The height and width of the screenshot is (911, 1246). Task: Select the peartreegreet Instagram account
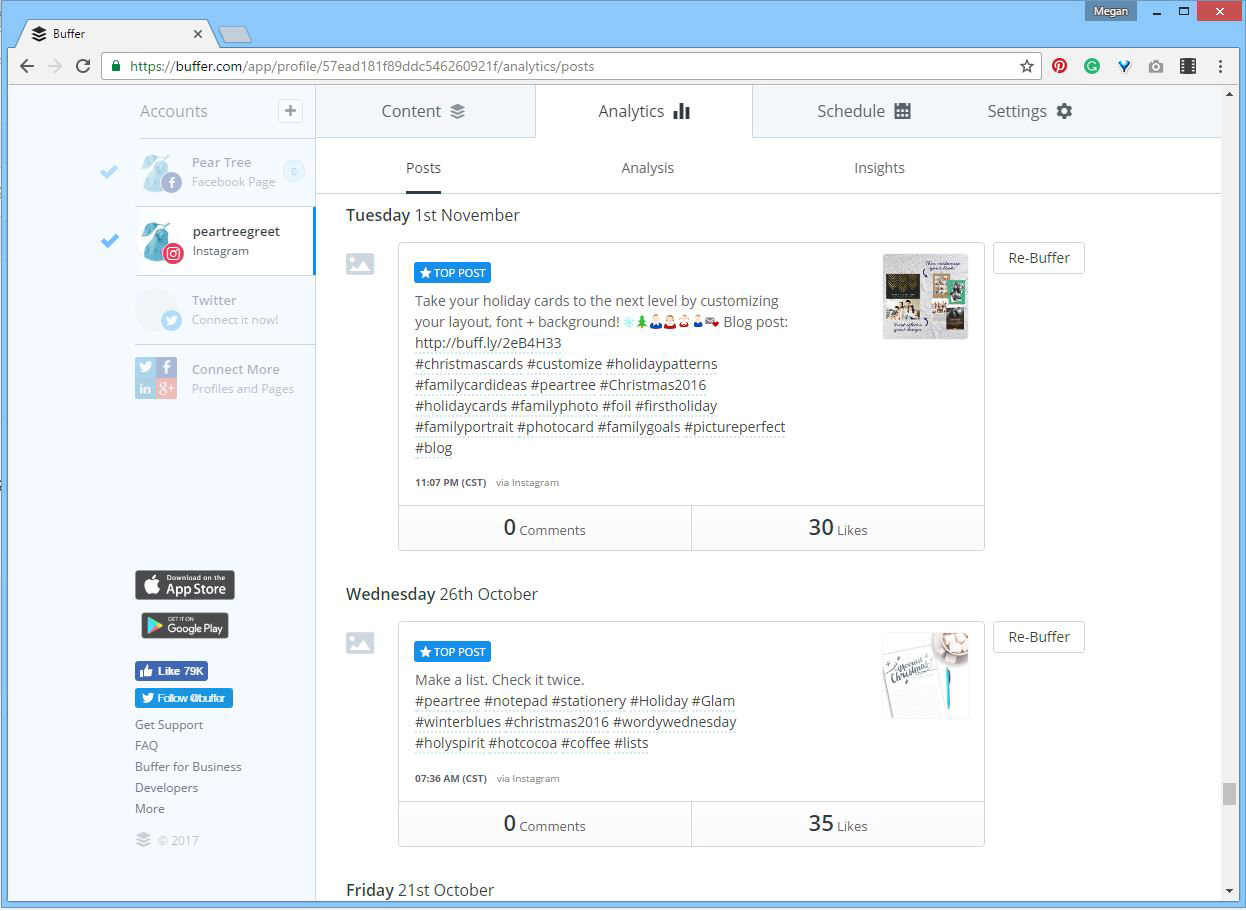click(225, 241)
